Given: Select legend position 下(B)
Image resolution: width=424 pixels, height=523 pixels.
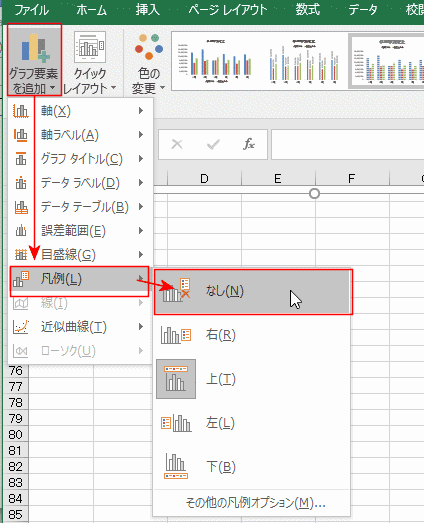Looking at the screenshot, I should click(252, 467).
